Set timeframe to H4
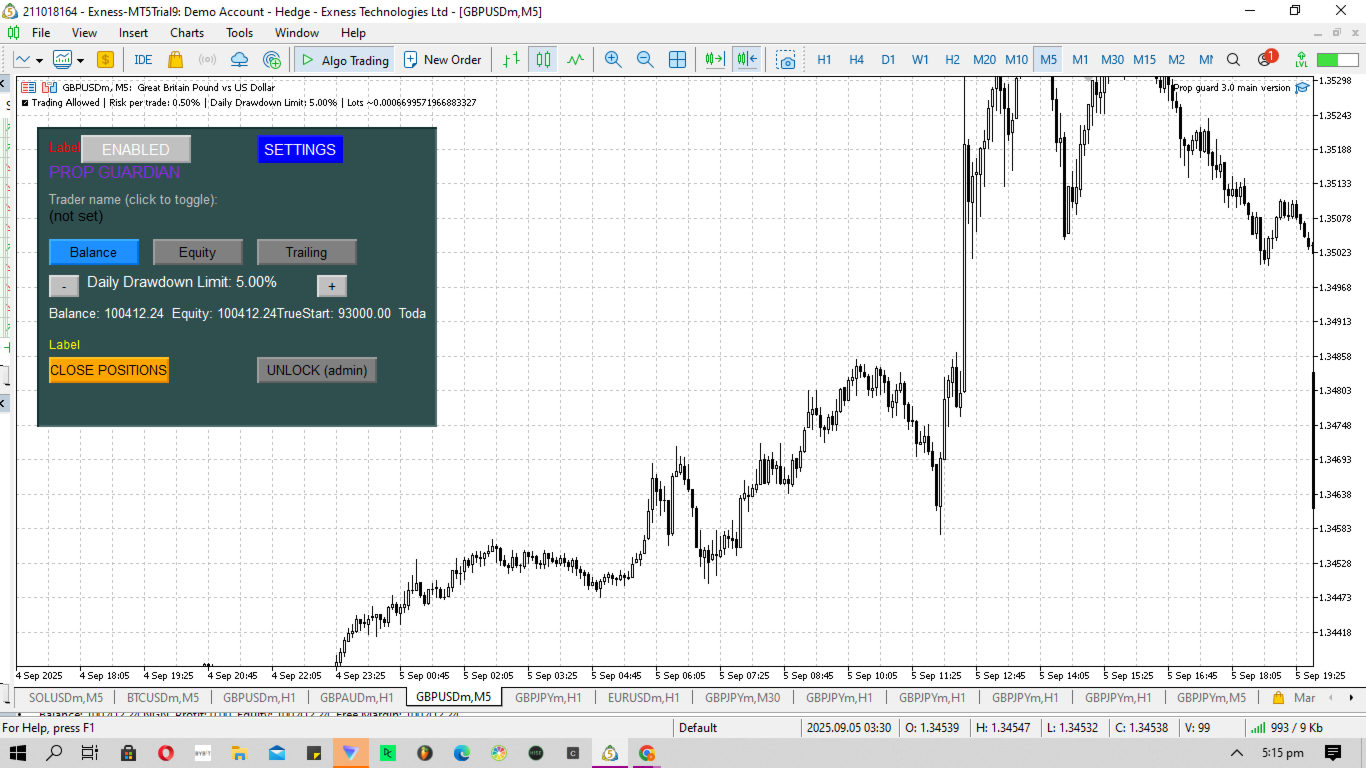 [x=856, y=60]
